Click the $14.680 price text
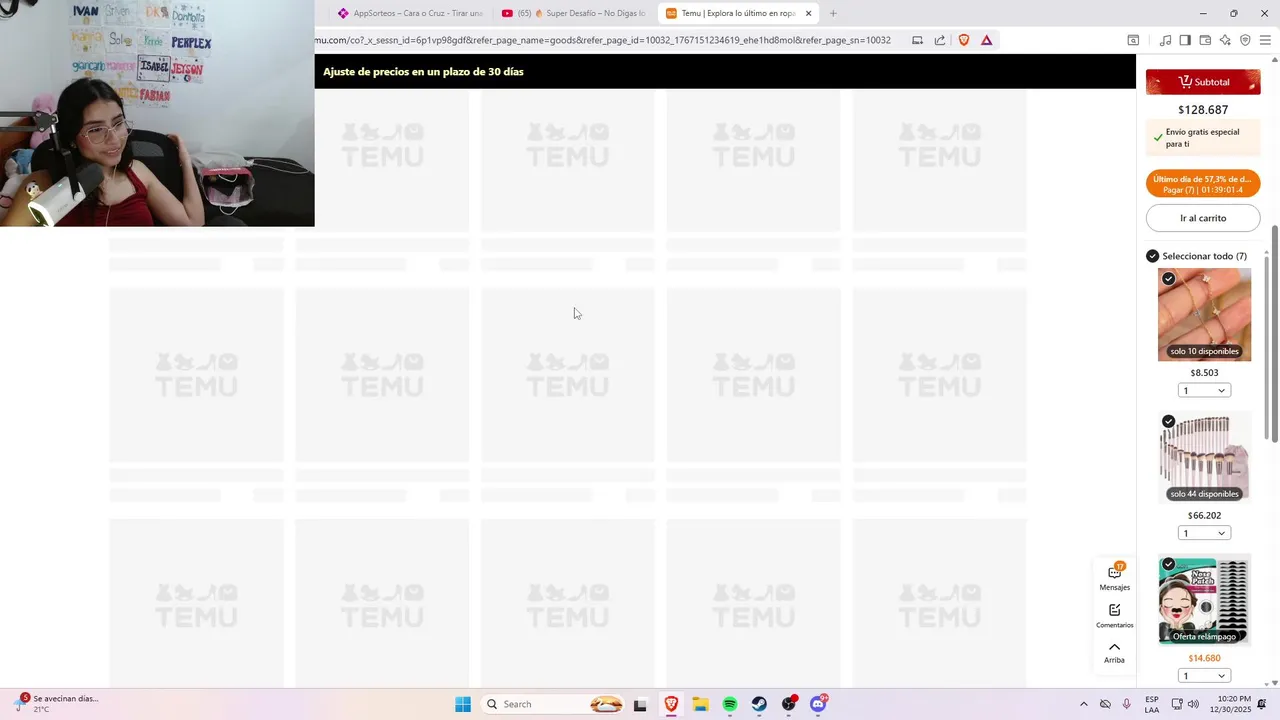This screenshot has height=720, width=1280. (1204, 658)
